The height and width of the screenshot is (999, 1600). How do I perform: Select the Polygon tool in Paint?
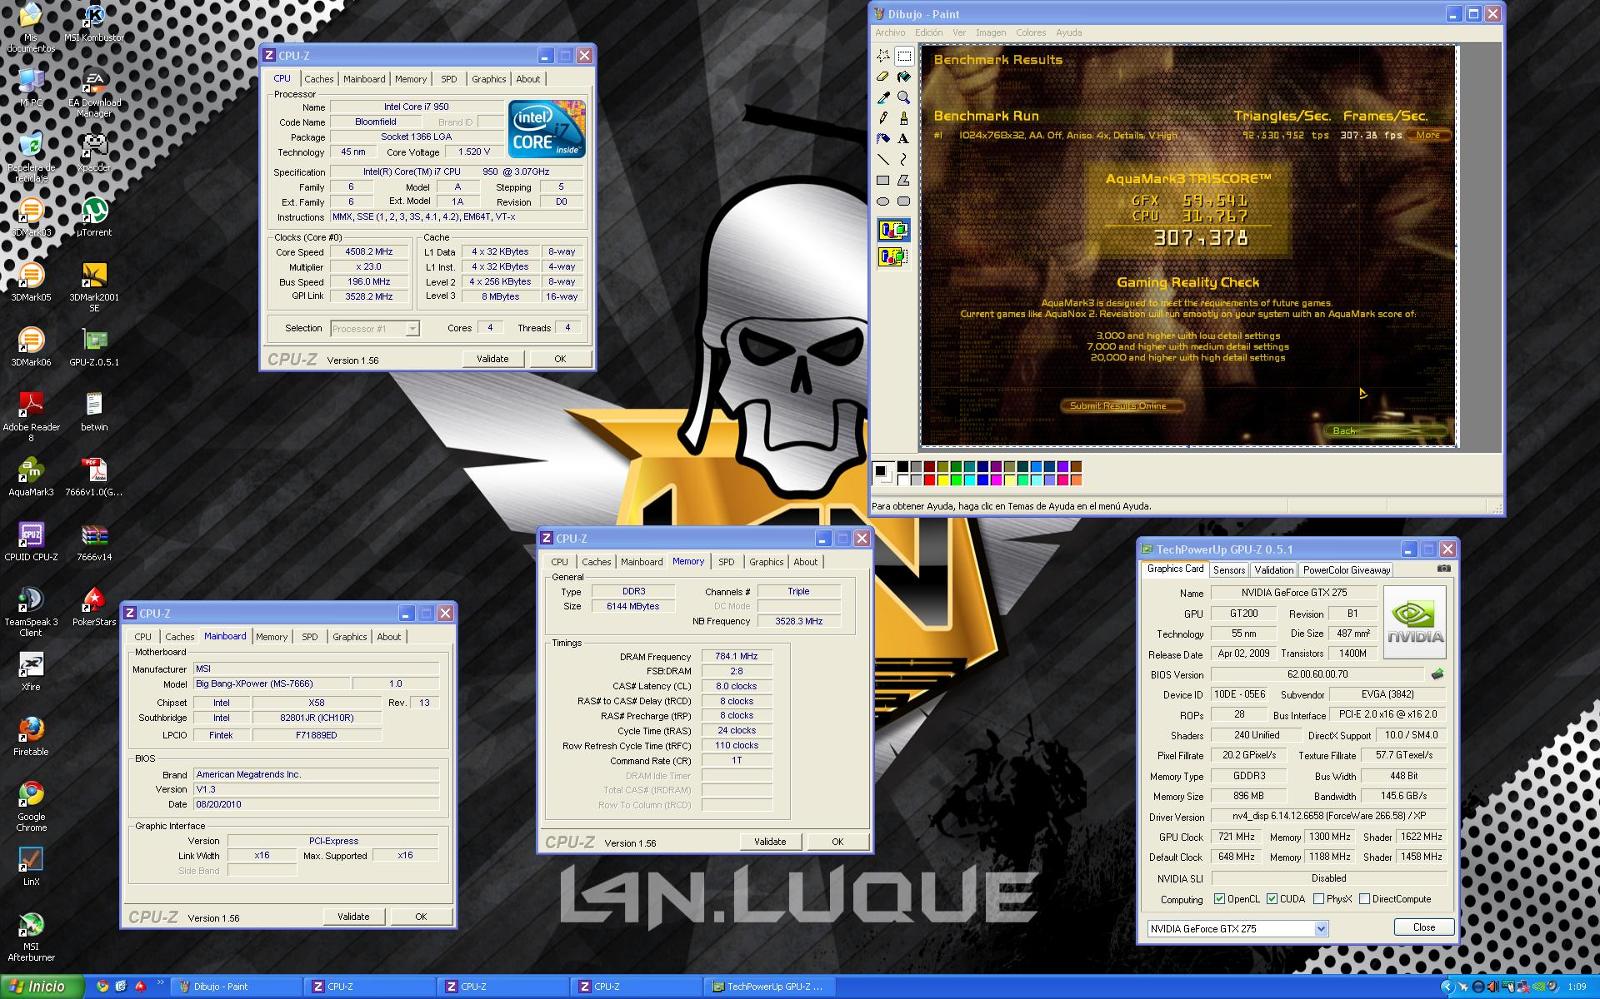(904, 180)
